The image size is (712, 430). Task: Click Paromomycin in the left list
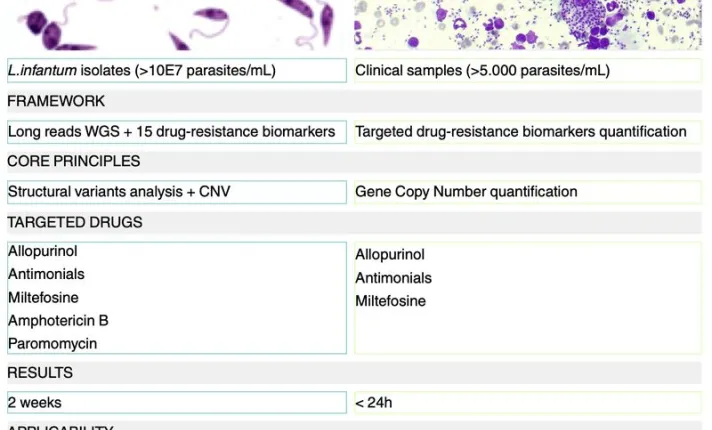click(x=53, y=344)
